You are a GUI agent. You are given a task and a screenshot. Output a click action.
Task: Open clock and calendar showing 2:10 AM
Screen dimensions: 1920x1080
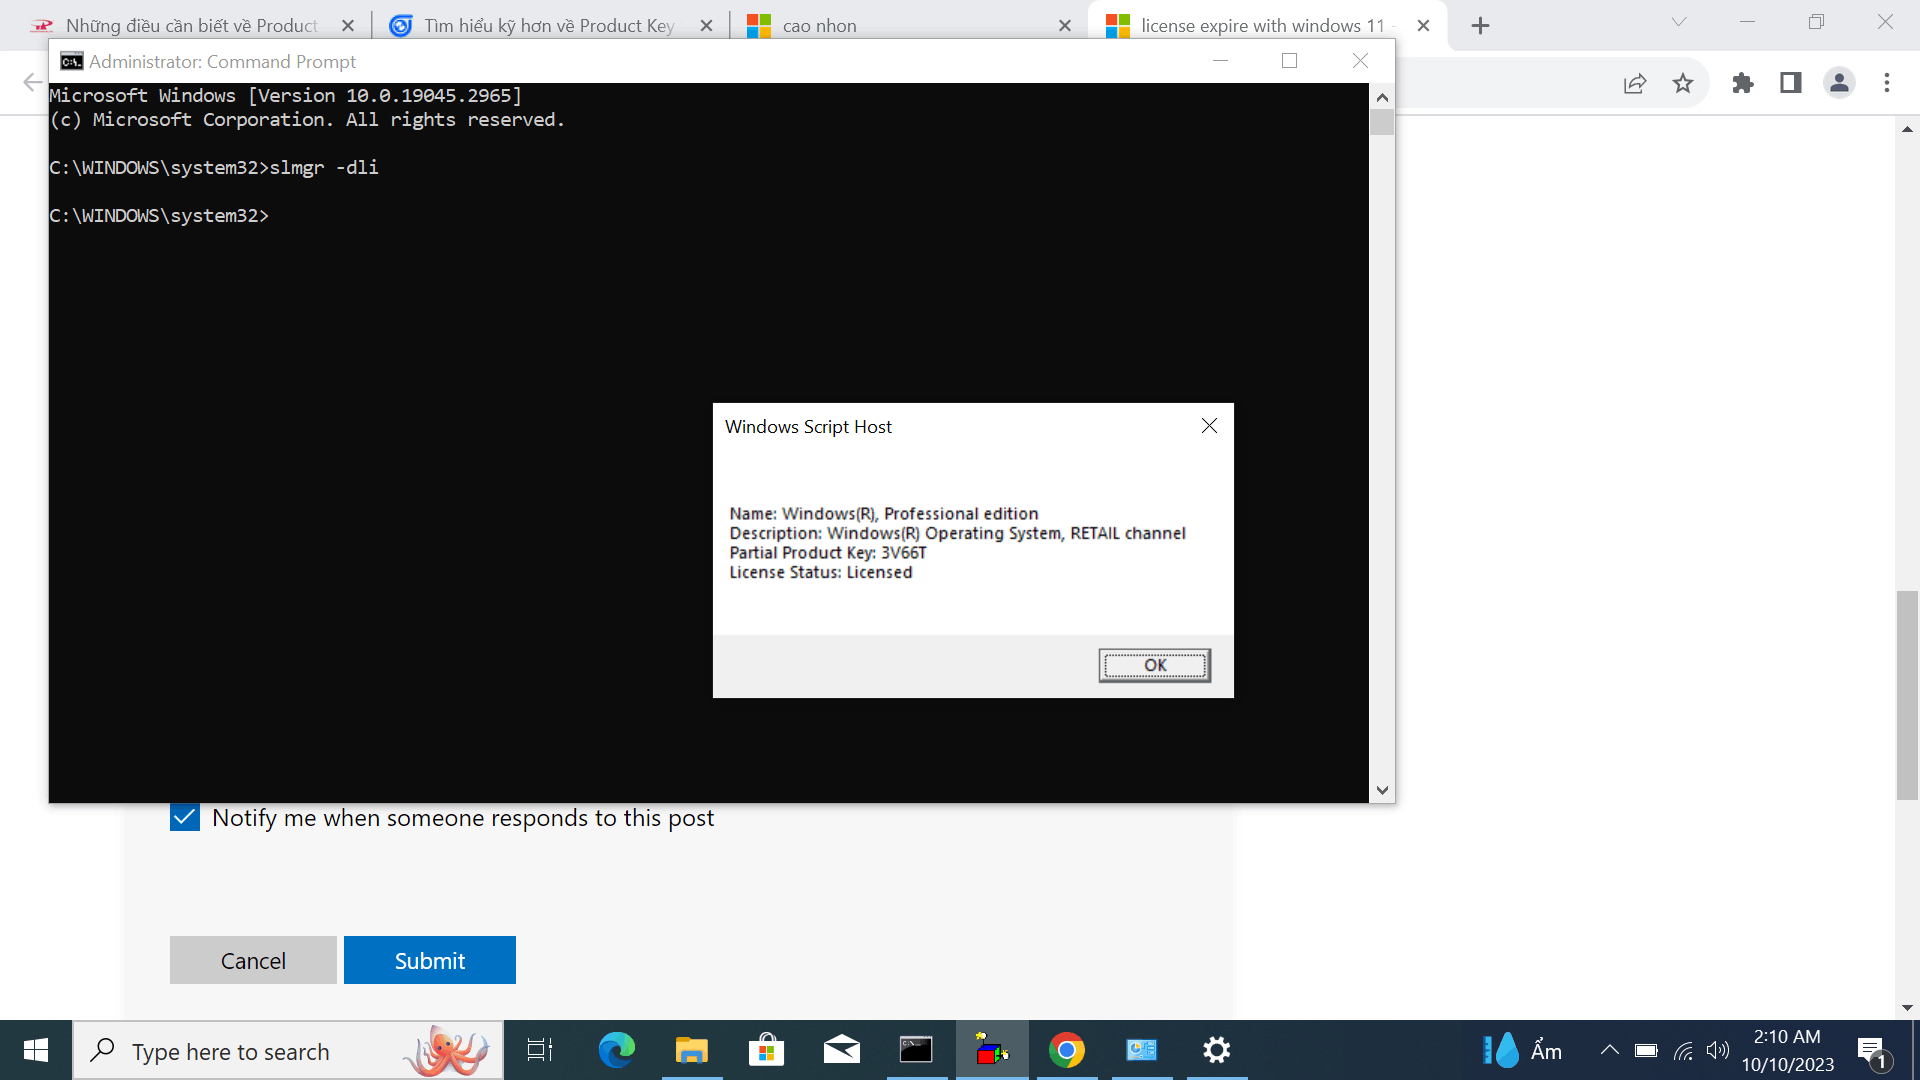[1788, 1050]
